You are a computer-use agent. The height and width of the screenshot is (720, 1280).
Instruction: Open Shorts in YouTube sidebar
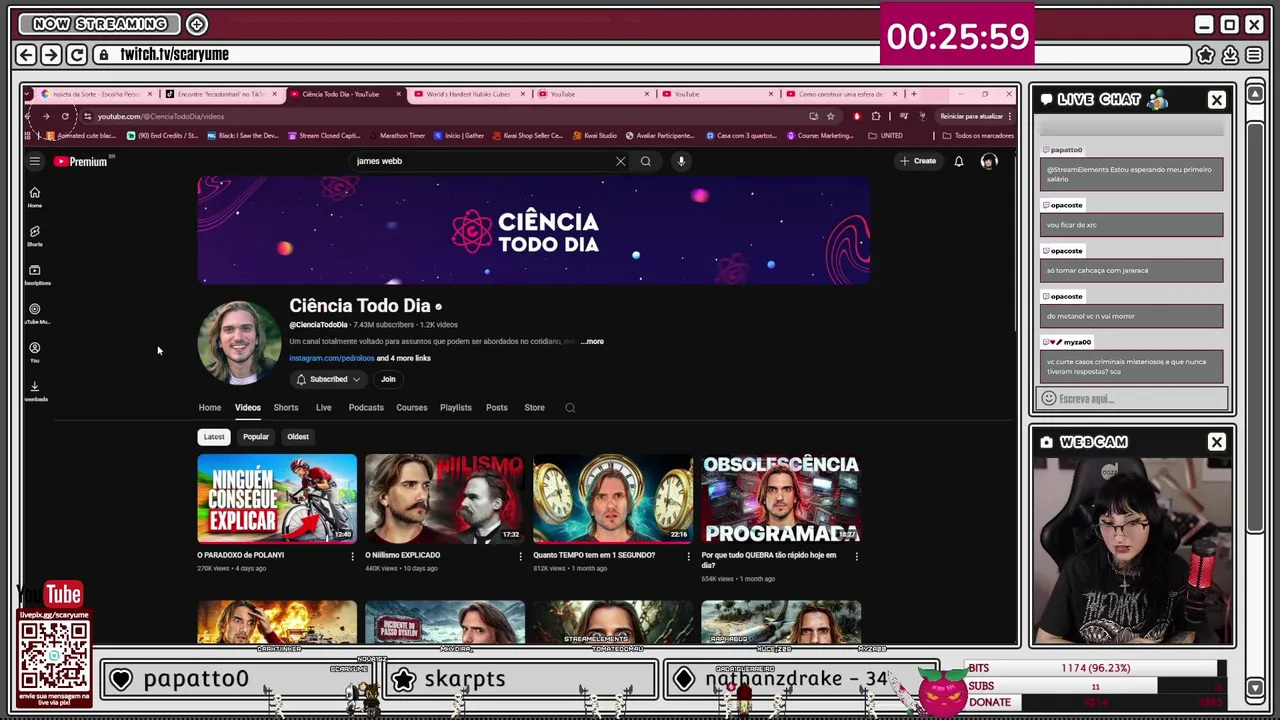tap(35, 236)
